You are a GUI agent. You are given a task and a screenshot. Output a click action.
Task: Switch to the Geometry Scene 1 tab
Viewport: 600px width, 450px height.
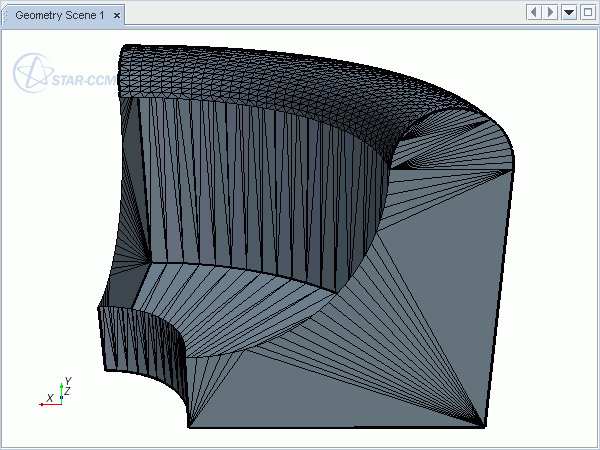click(x=58, y=16)
